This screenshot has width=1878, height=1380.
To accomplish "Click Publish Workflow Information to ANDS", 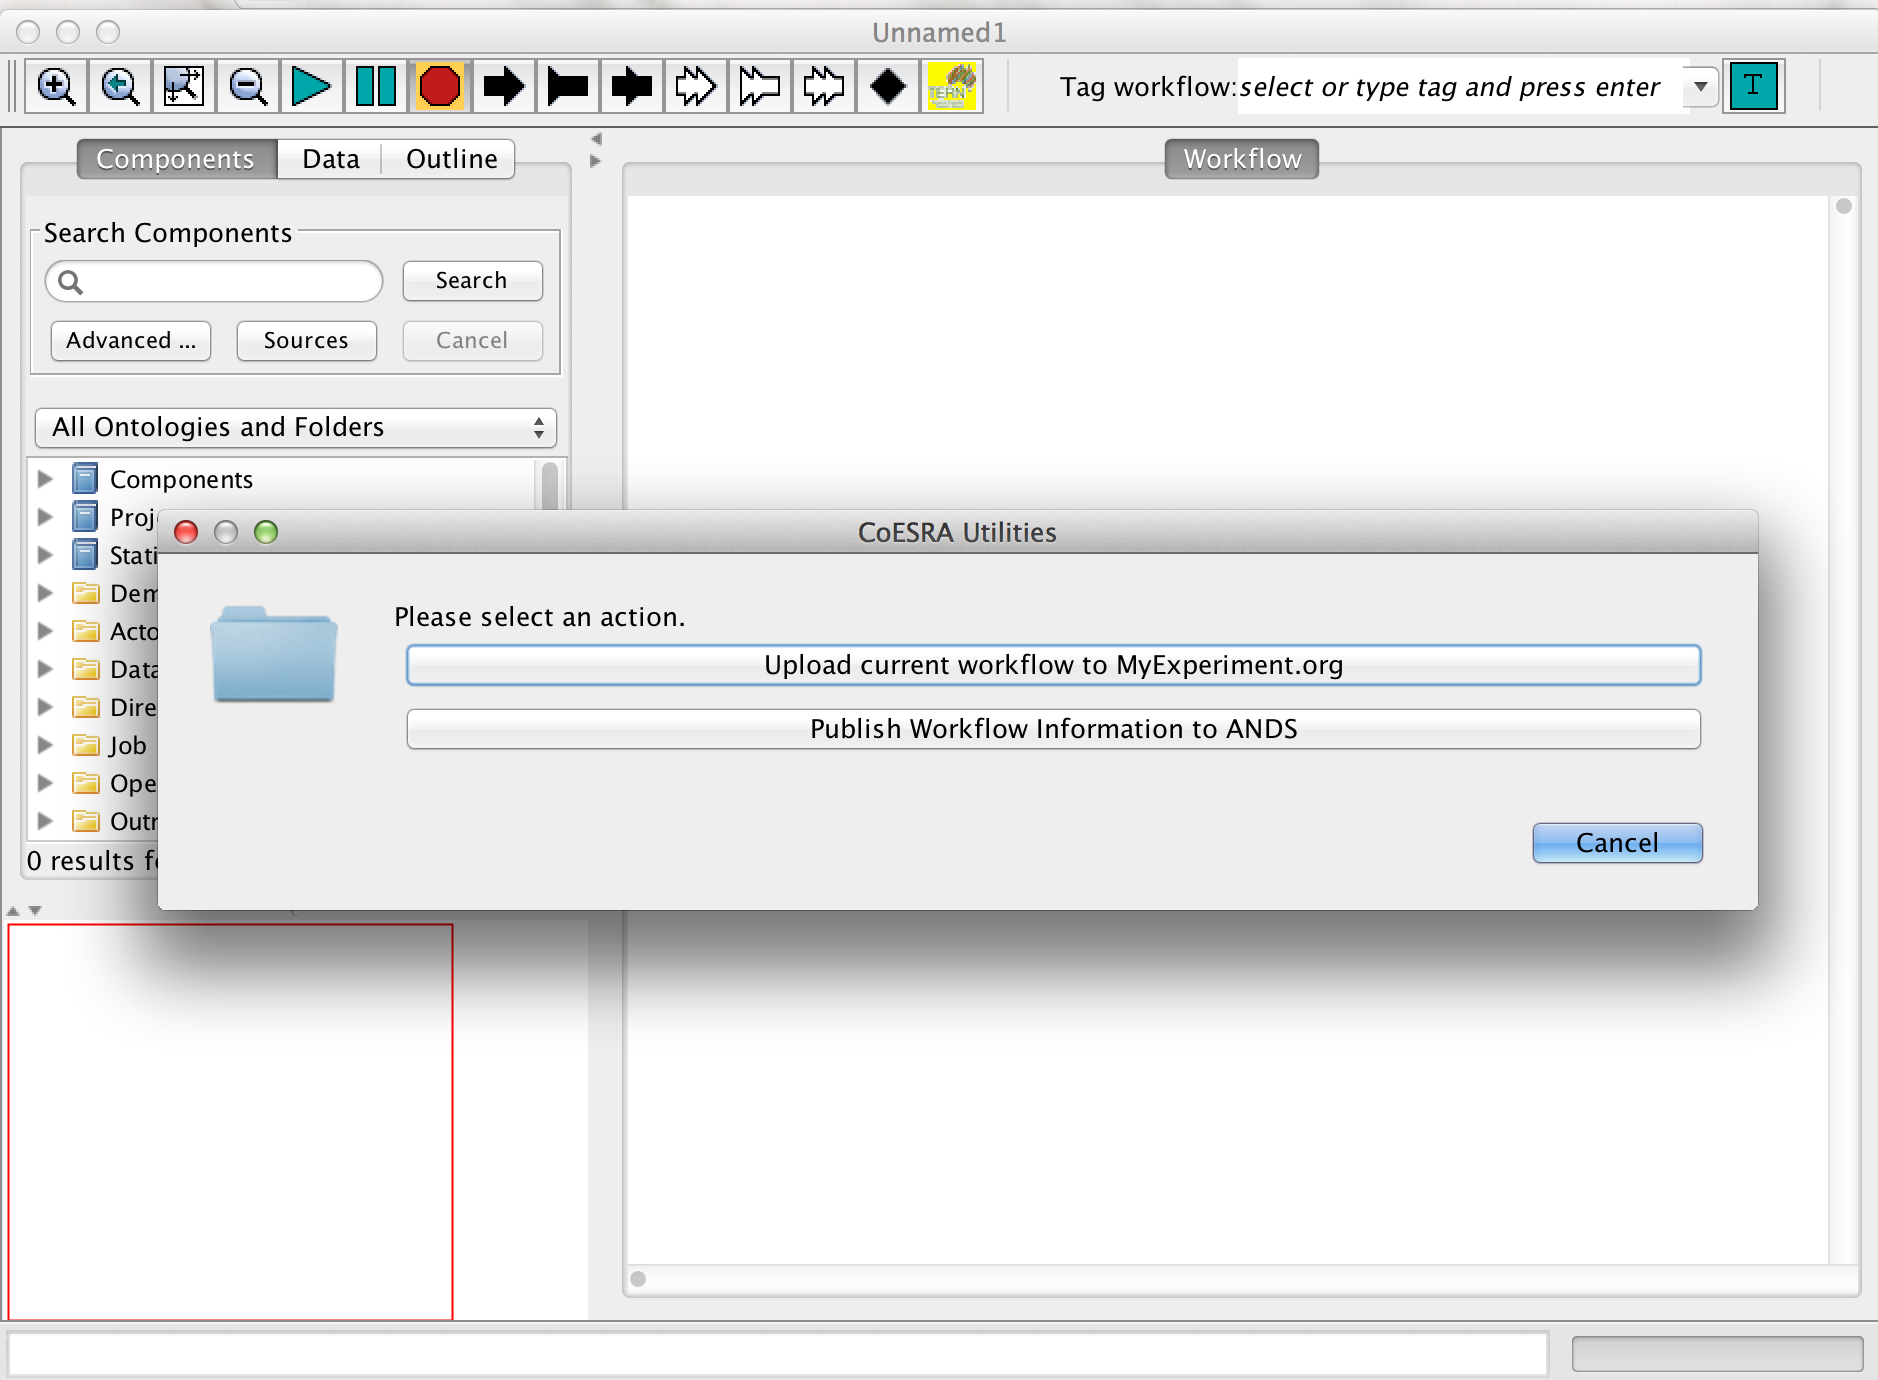I will [1053, 729].
